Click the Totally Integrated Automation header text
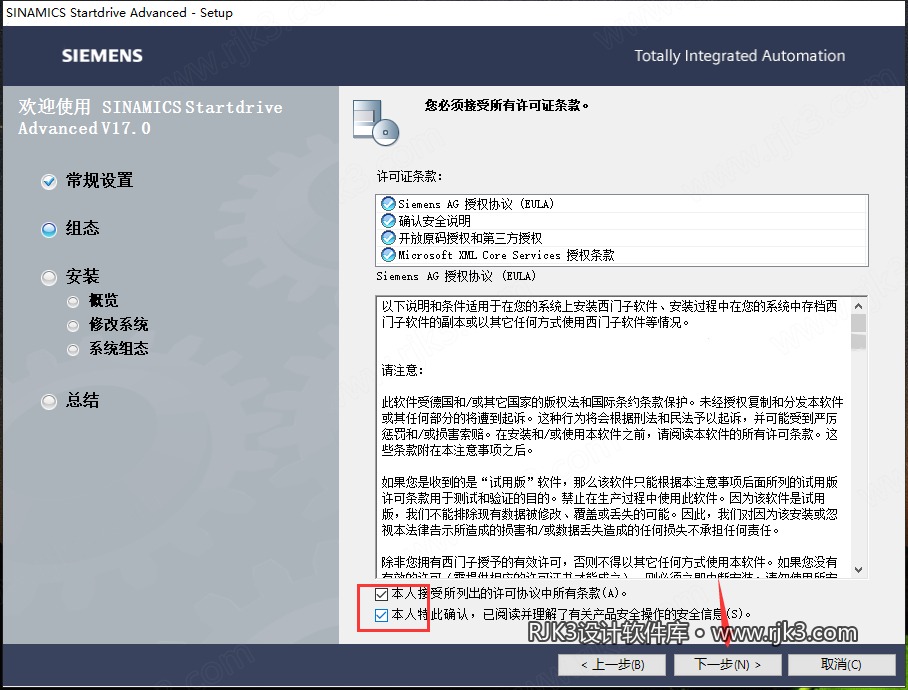Image resolution: width=908 pixels, height=690 pixels. point(739,56)
